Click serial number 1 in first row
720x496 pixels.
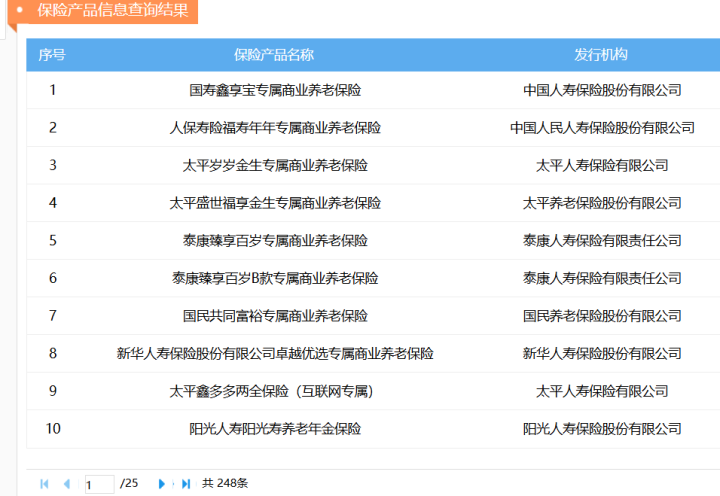coord(53,90)
